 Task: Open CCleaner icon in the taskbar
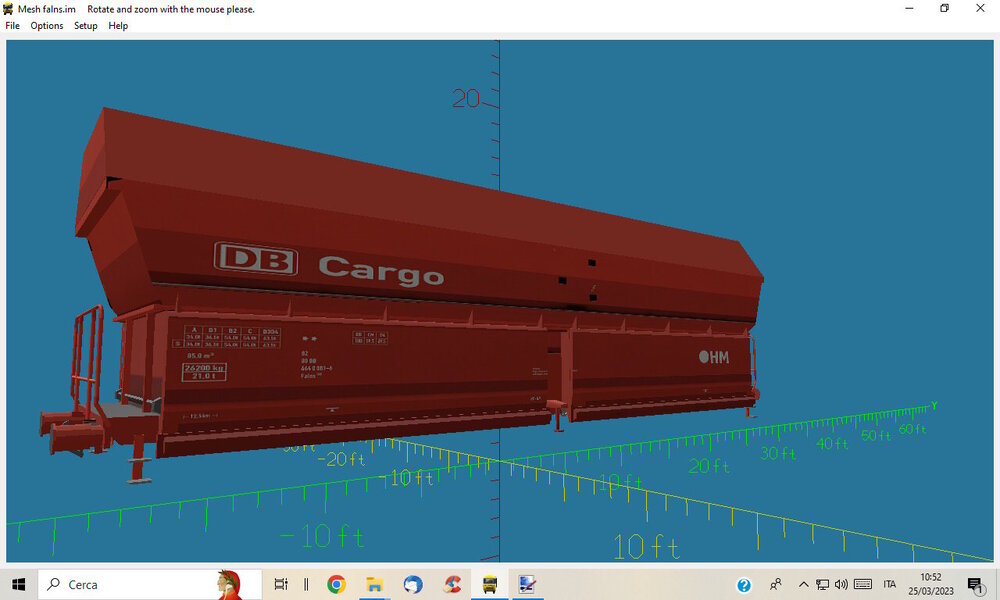point(452,584)
